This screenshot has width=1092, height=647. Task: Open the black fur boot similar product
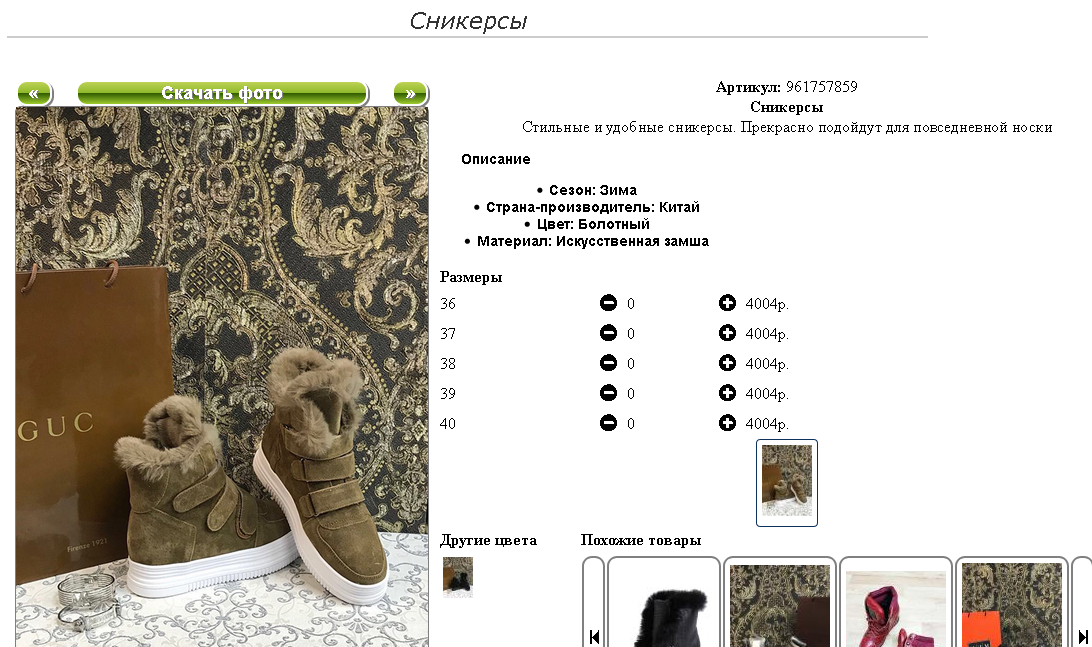664,603
